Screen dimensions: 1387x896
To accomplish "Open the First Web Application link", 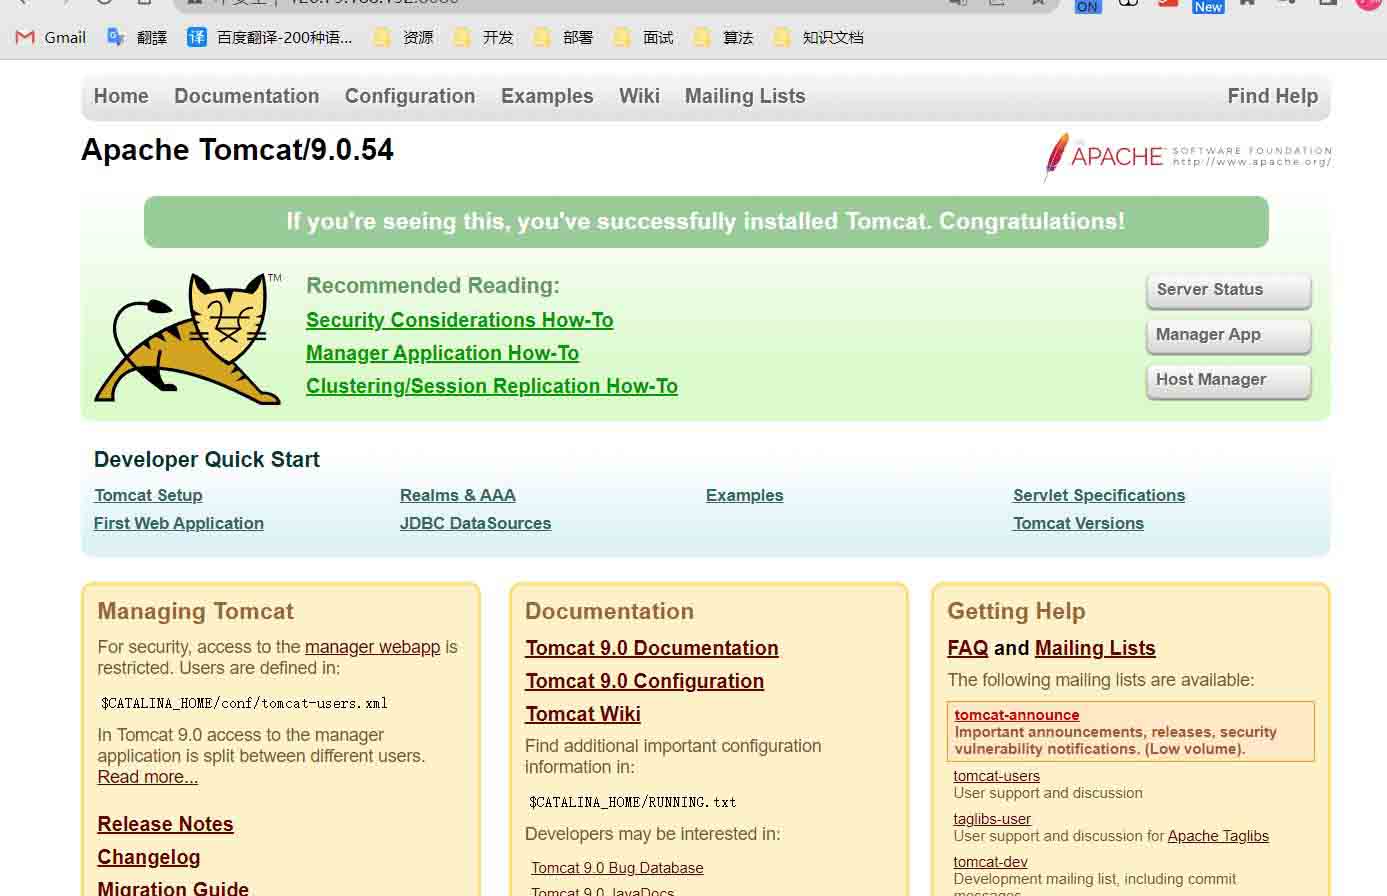I will pyautogui.click(x=179, y=523).
